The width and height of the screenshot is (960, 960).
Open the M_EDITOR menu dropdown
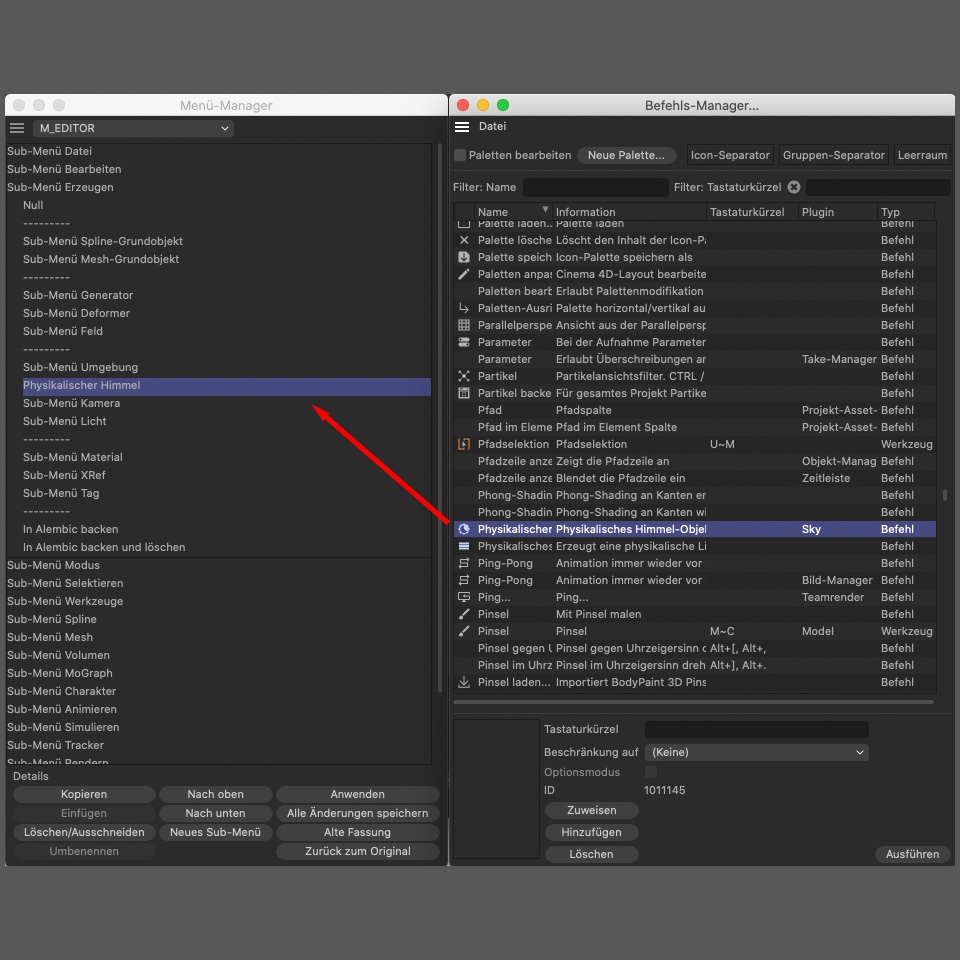[x=134, y=128]
